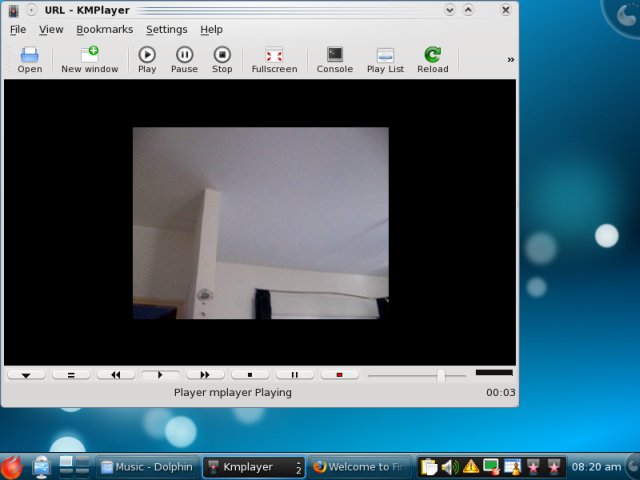Click the calendar organizer tray icon

513,467
